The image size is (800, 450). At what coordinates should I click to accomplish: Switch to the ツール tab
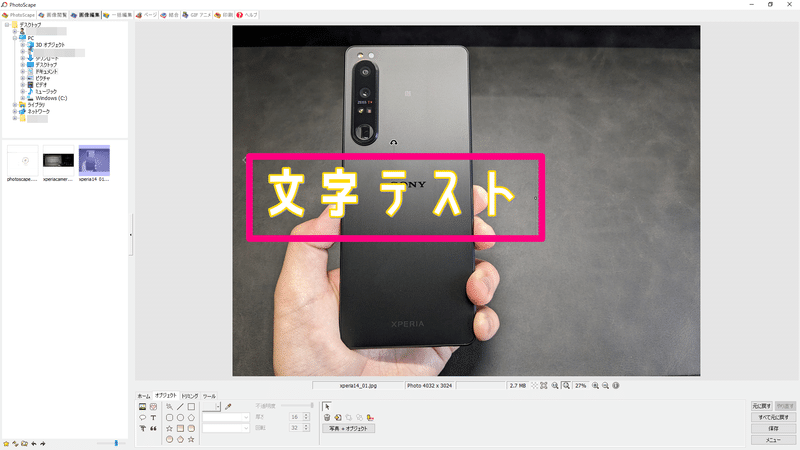click(209, 396)
